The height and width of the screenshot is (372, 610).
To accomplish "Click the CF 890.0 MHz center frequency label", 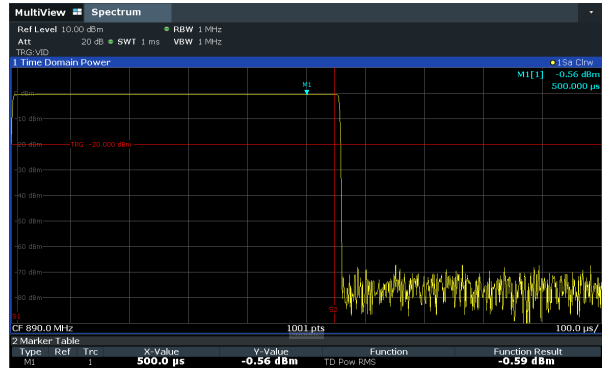I will click(x=42, y=328).
